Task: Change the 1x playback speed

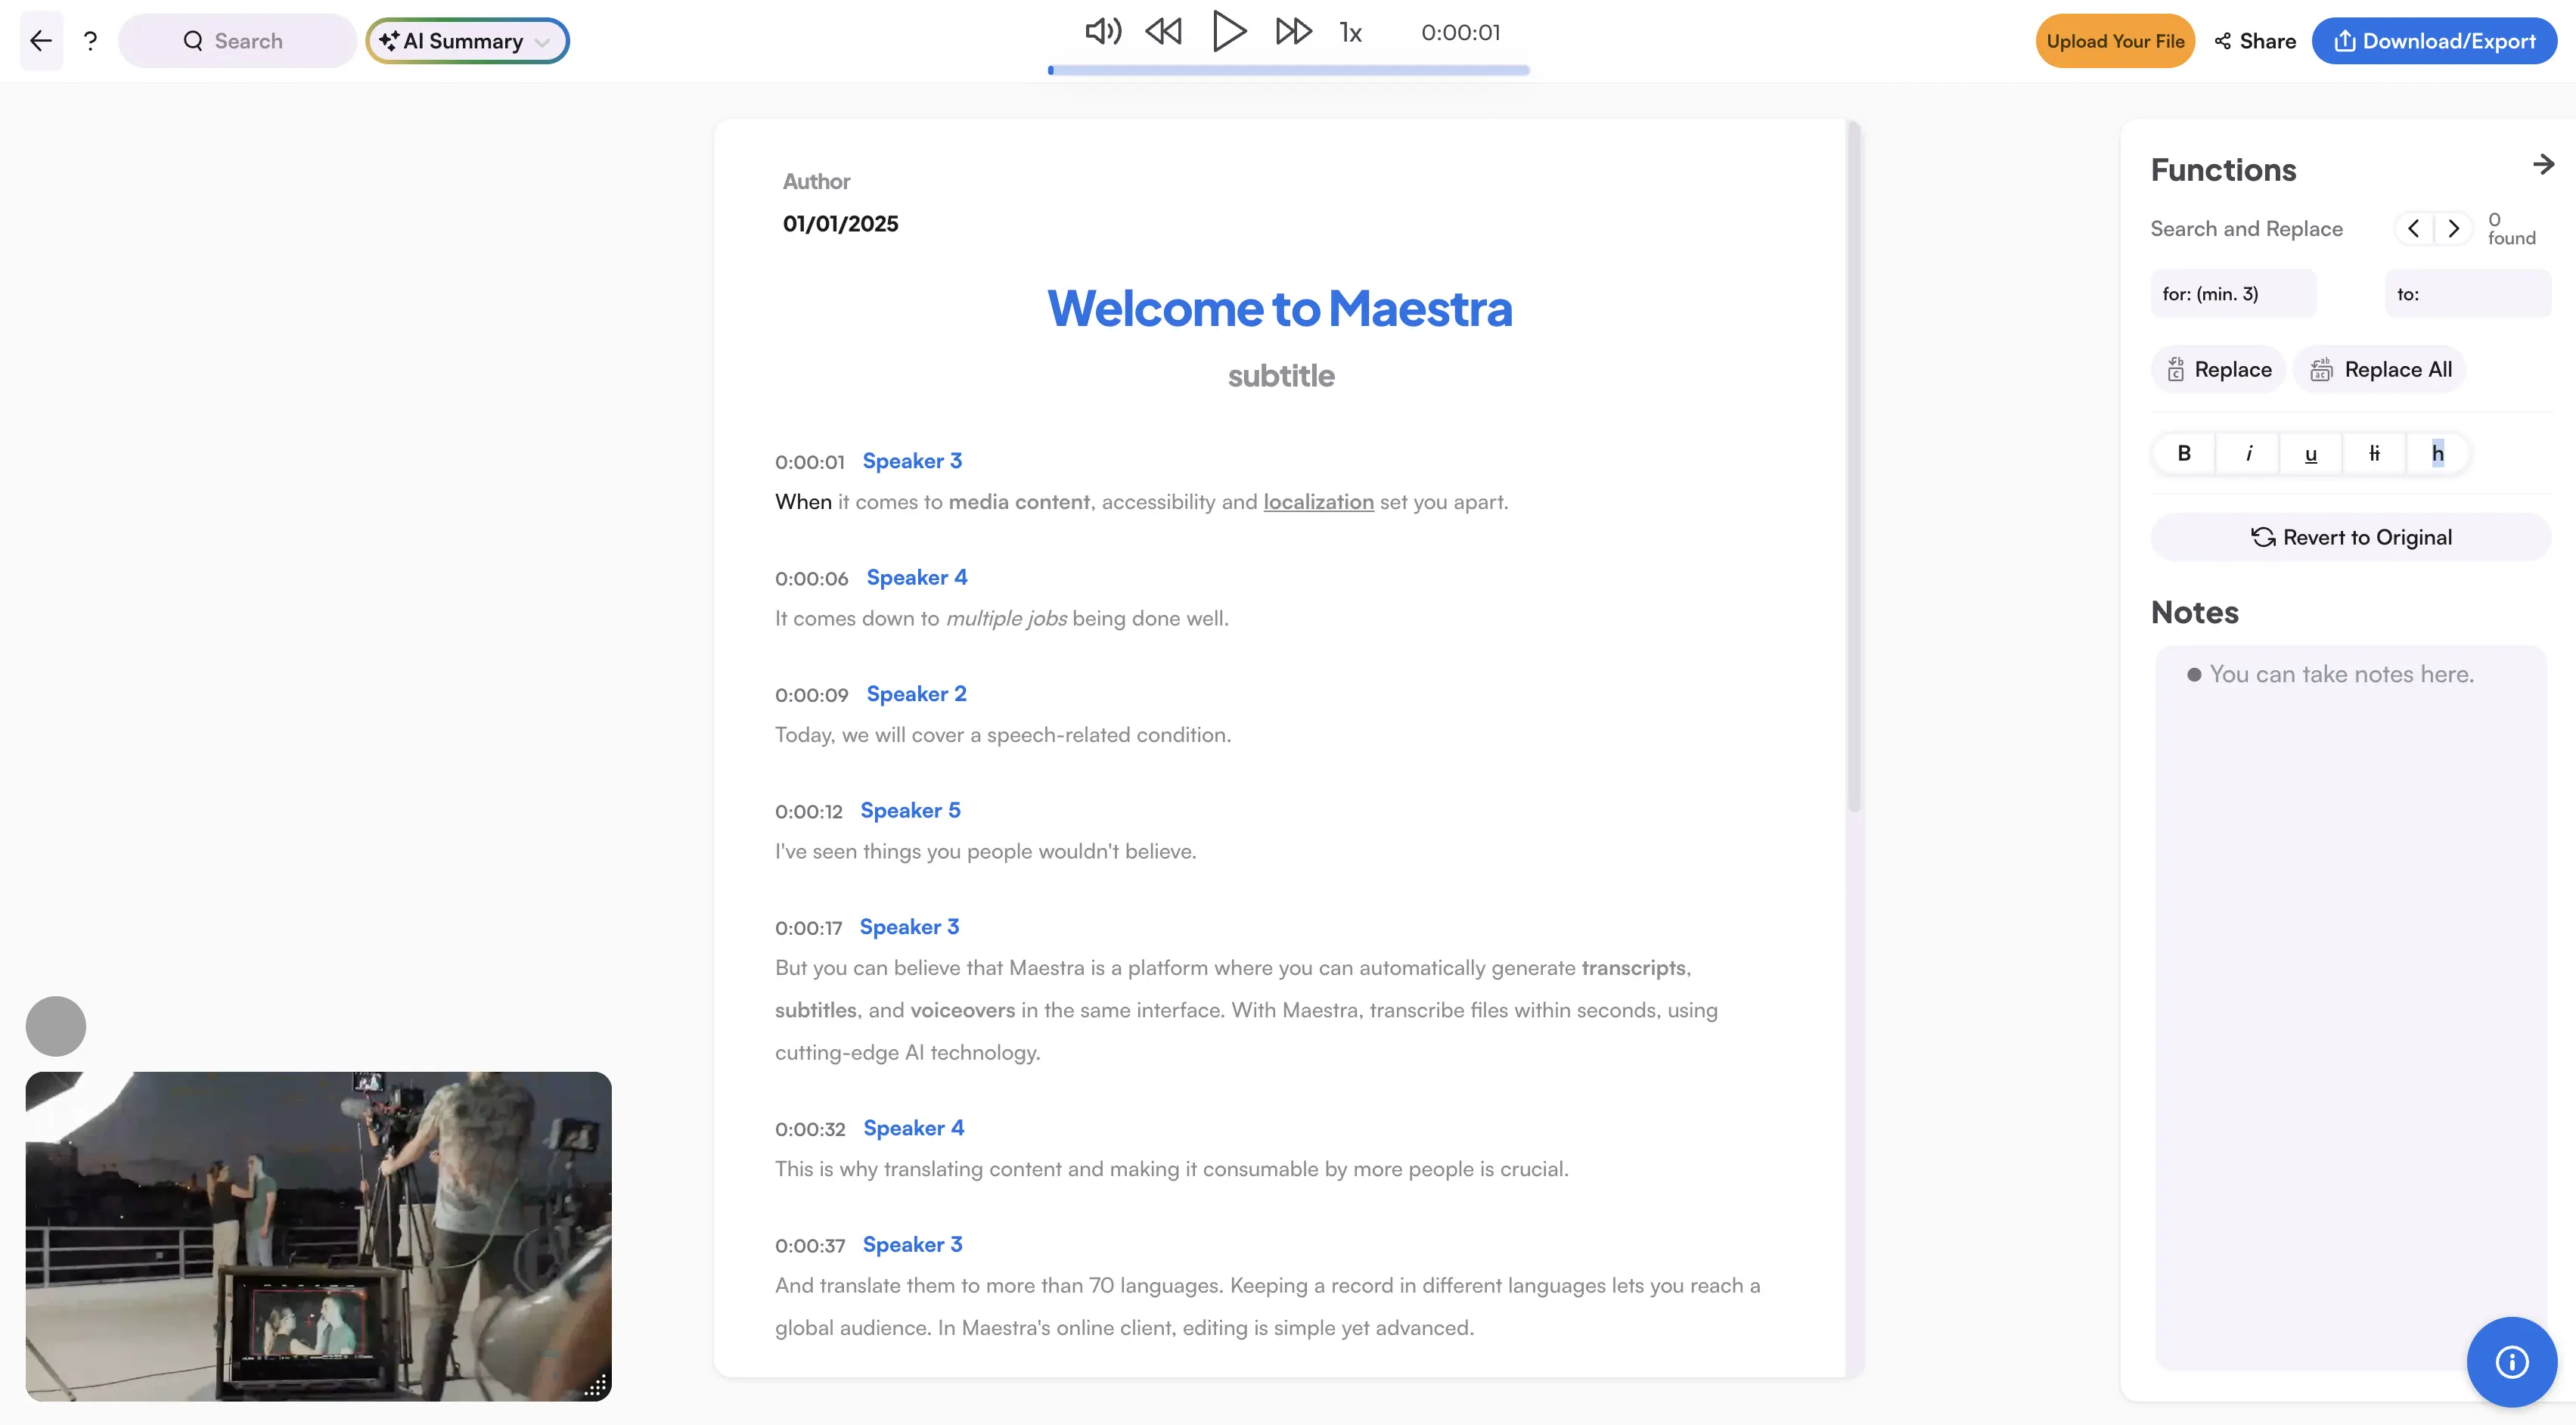Action: click(1351, 33)
